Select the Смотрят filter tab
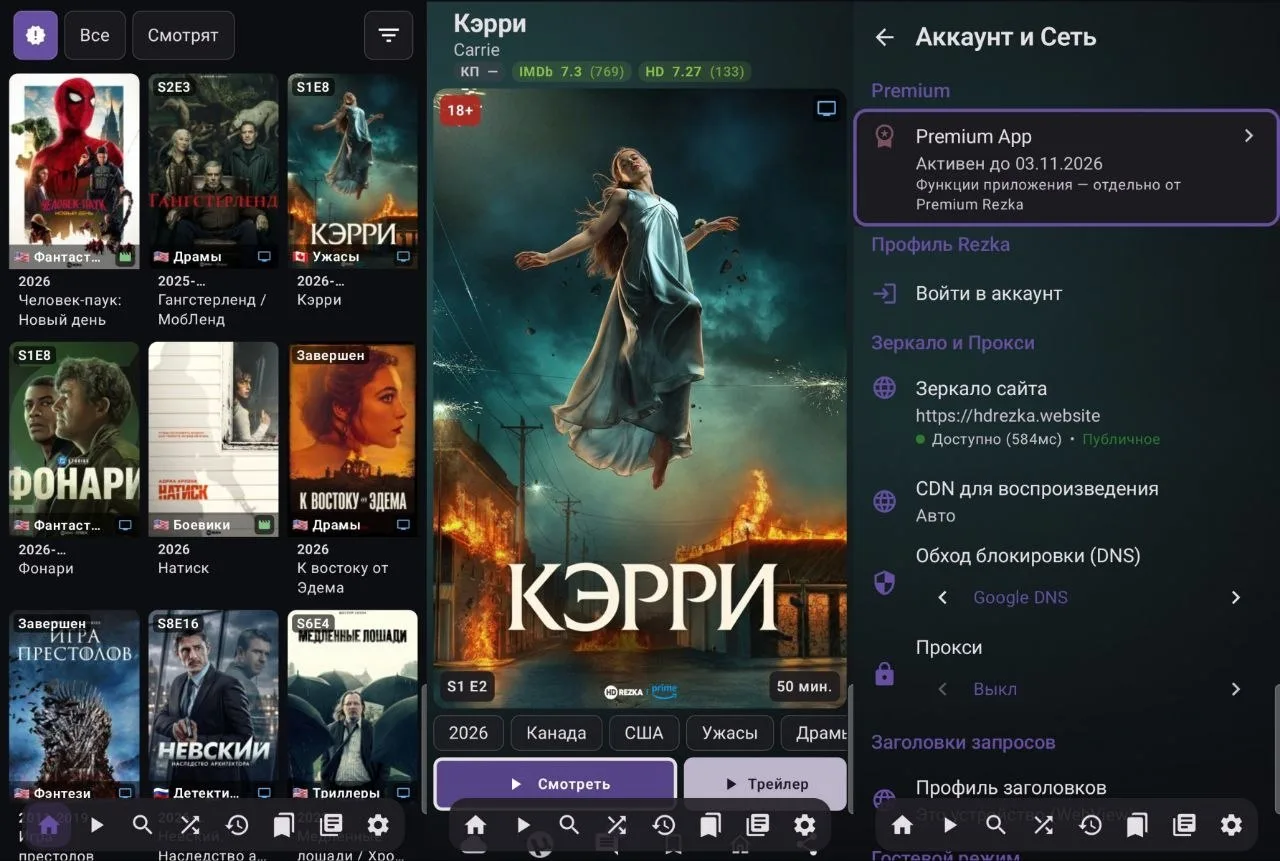 183,36
